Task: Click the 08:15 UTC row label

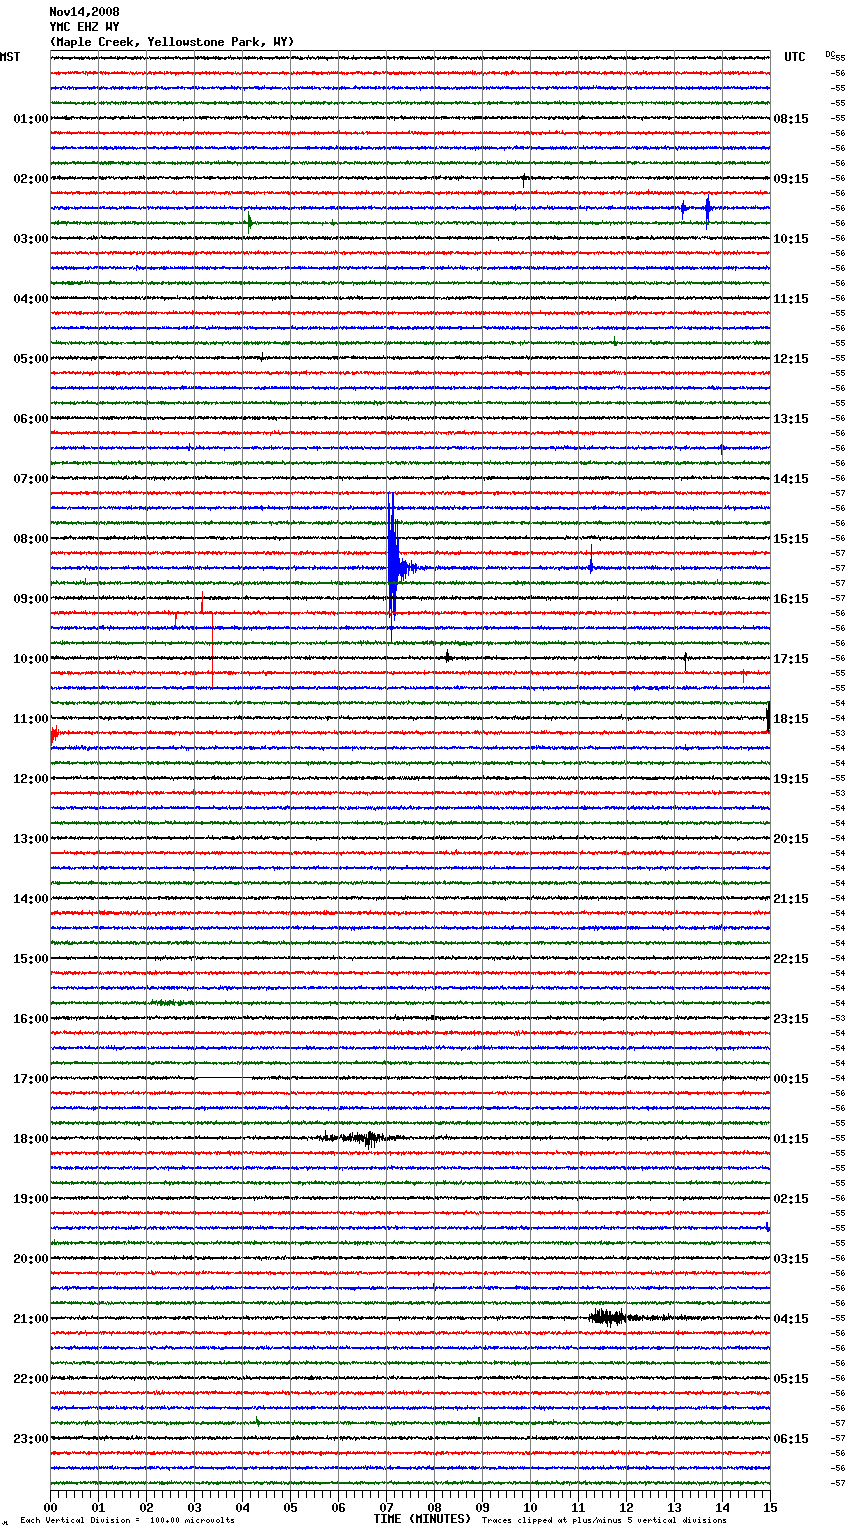Action: point(791,119)
